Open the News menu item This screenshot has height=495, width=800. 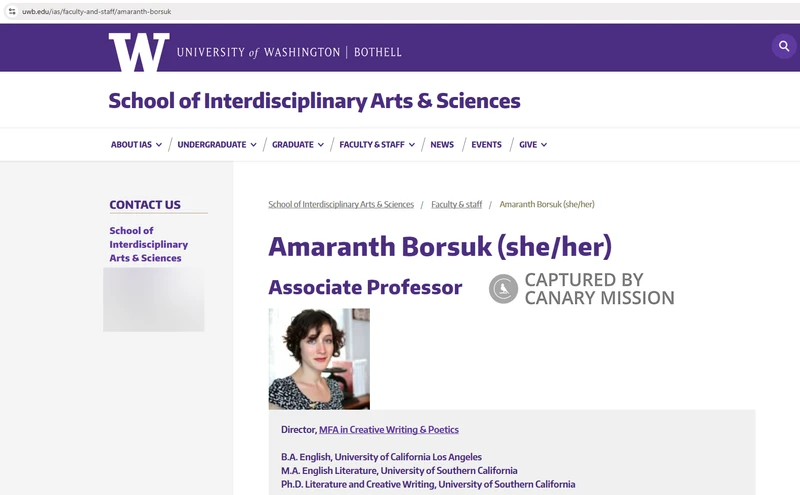[442, 144]
